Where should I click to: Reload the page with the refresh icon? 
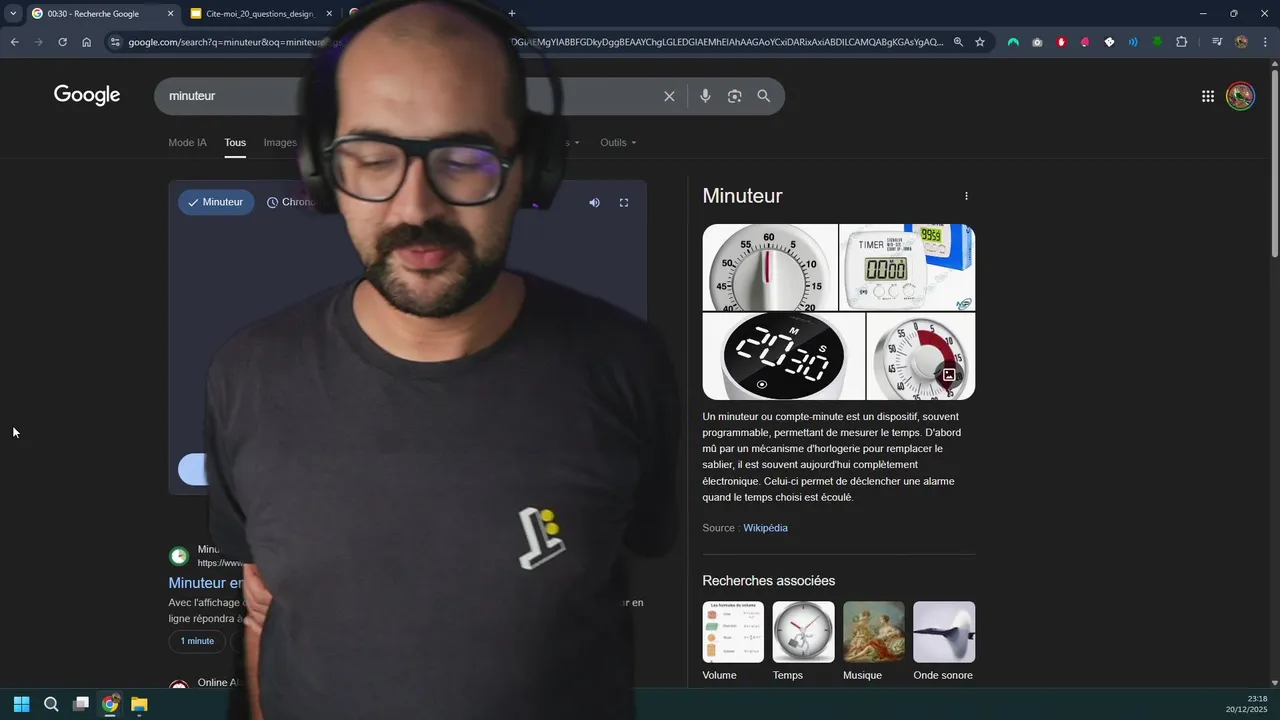pos(62,42)
